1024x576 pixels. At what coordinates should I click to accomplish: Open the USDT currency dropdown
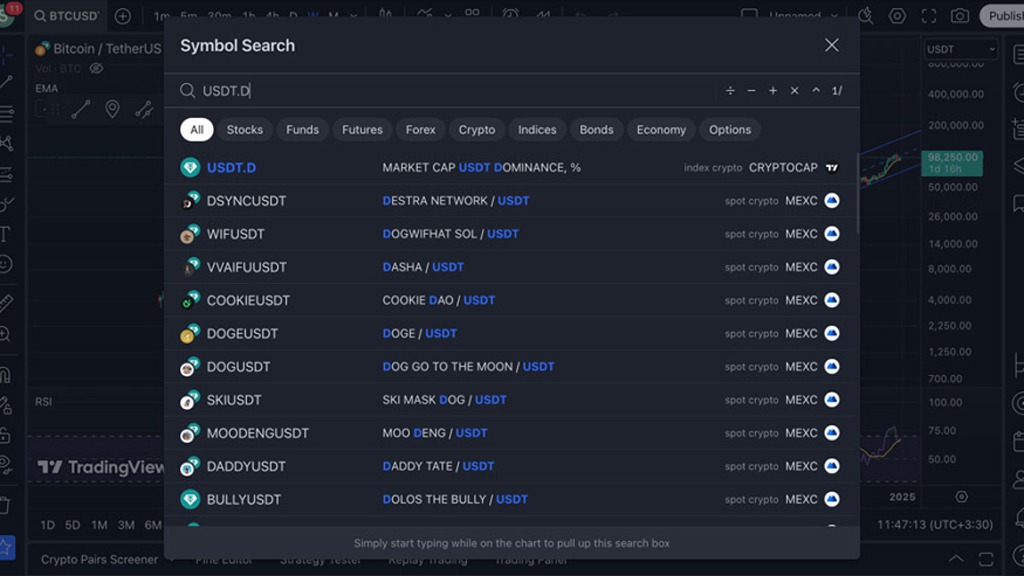click(x=960, y=49)
